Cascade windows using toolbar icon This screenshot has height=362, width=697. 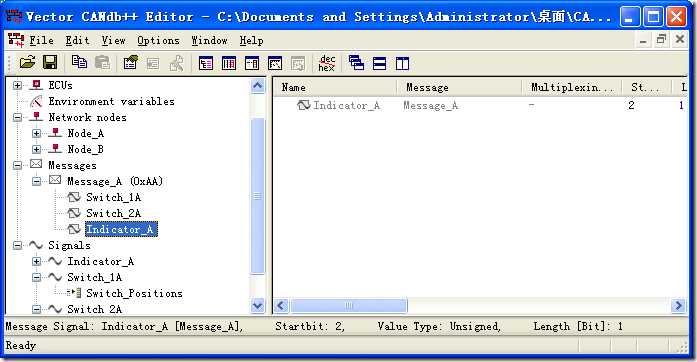point(357,63)
